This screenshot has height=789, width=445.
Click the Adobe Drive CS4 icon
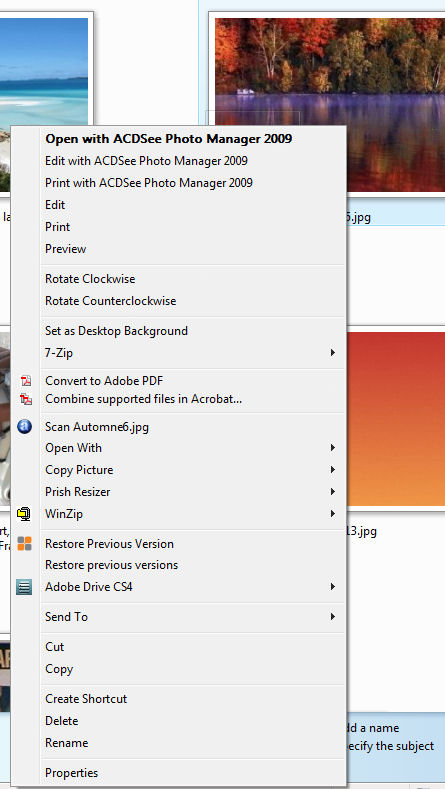tap(24, 587)
